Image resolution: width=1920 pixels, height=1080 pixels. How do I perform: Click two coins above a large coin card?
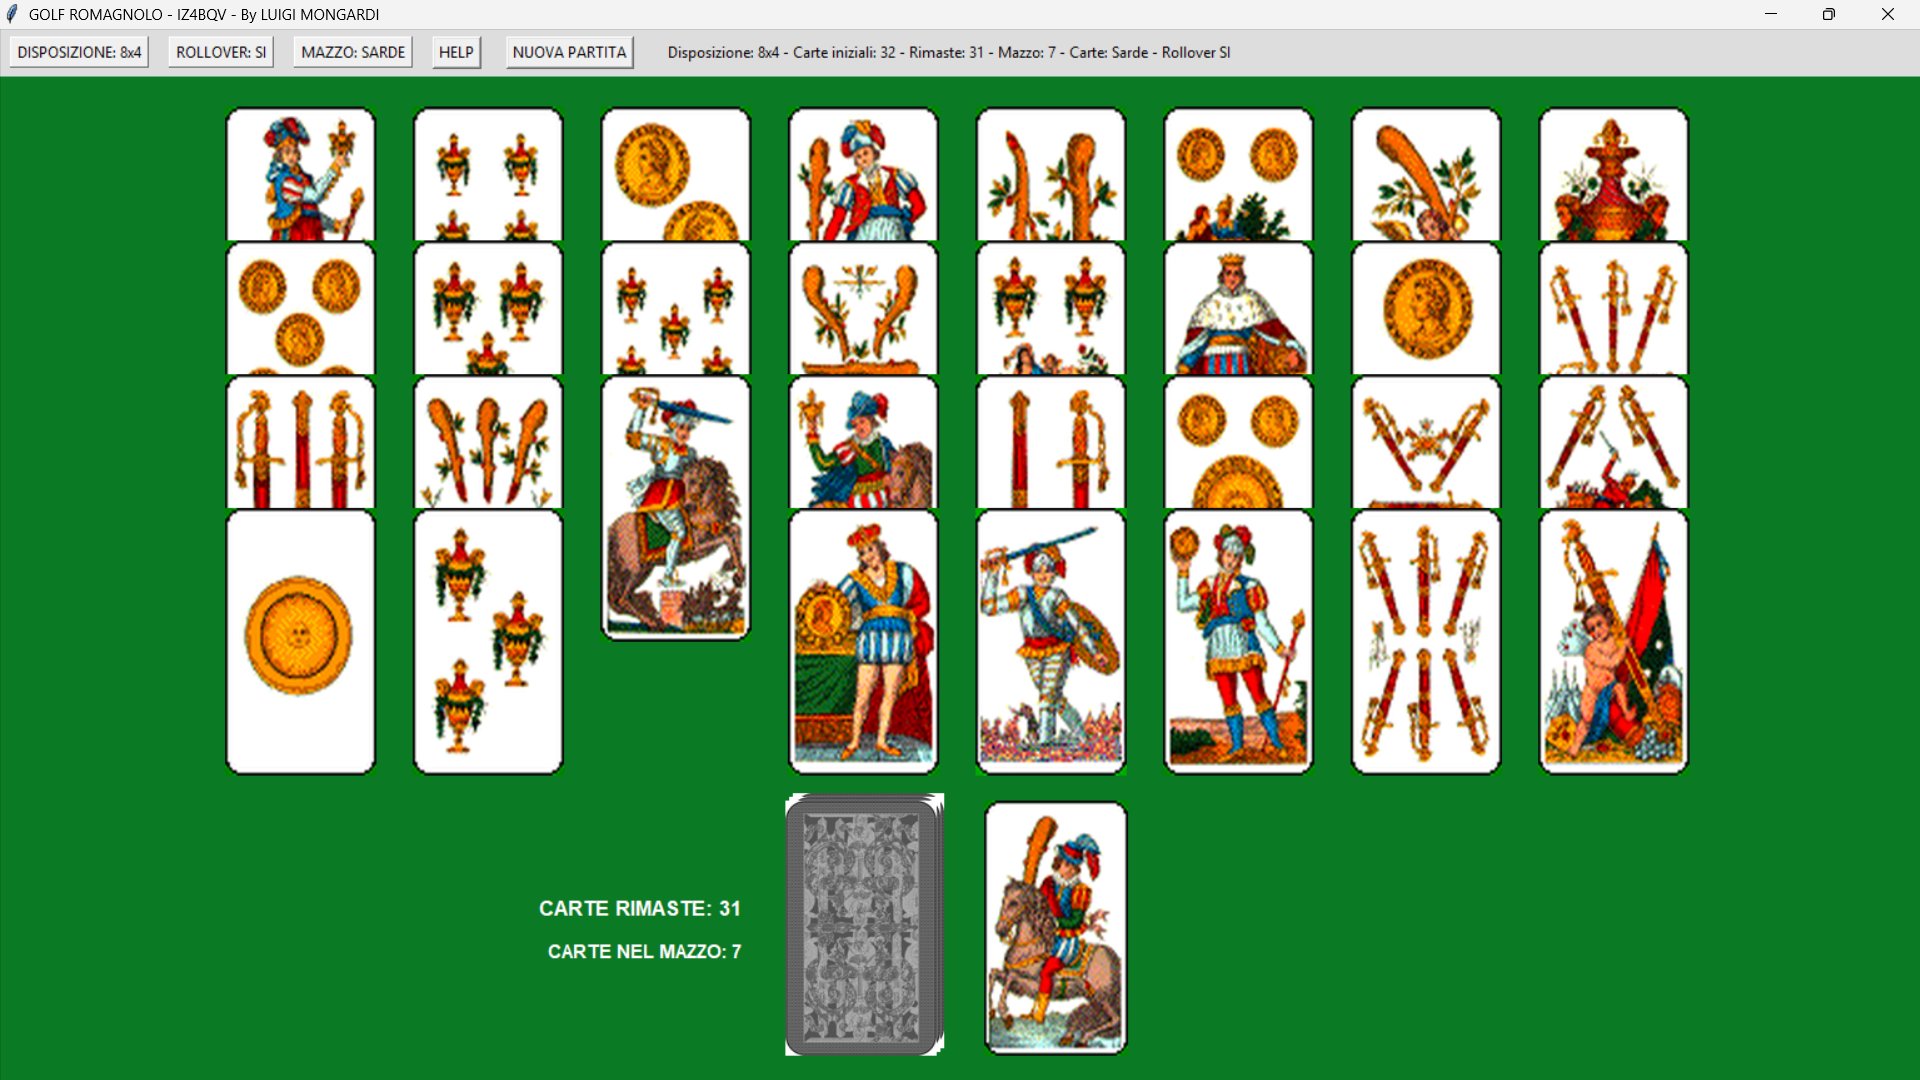click(1239, 443)
